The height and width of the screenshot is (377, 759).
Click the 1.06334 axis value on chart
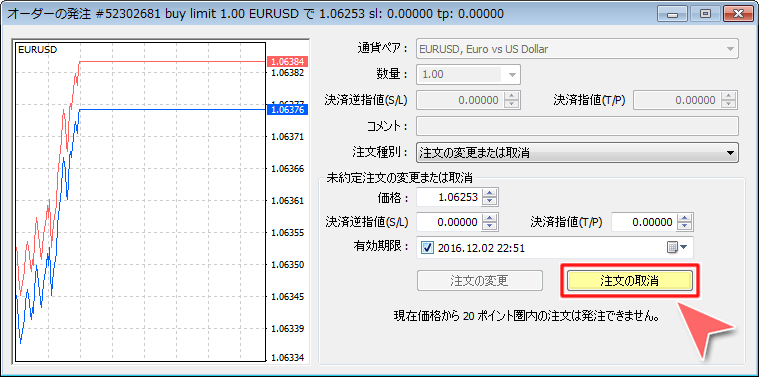[288, 358]
